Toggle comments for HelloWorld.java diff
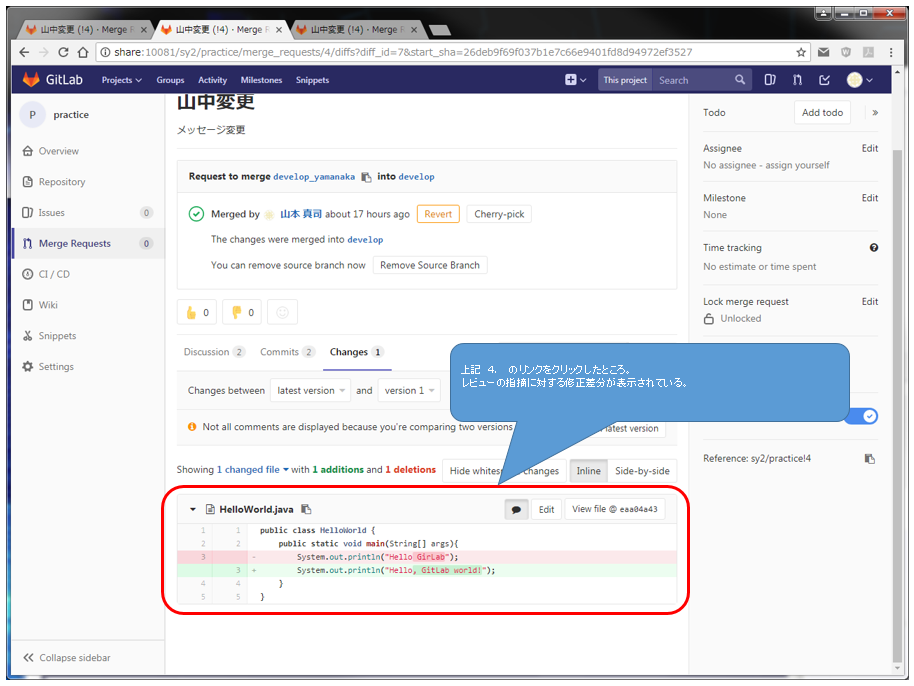The image size is (914, 686). click(516, 509)
